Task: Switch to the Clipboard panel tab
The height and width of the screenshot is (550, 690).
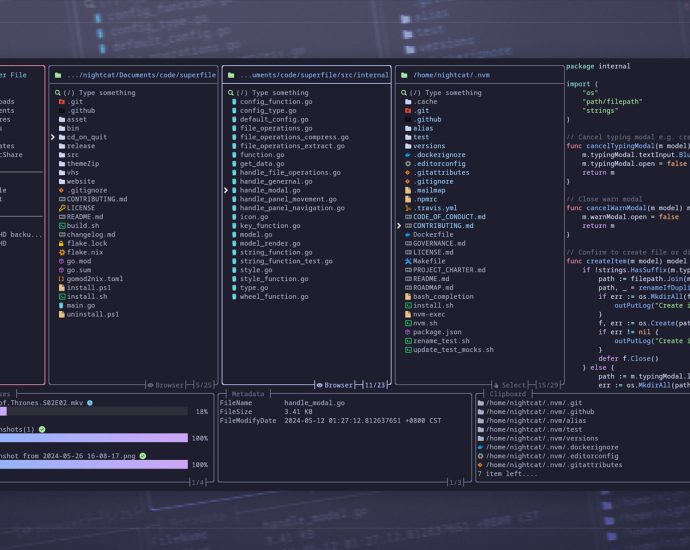Action: click(507, 394)
